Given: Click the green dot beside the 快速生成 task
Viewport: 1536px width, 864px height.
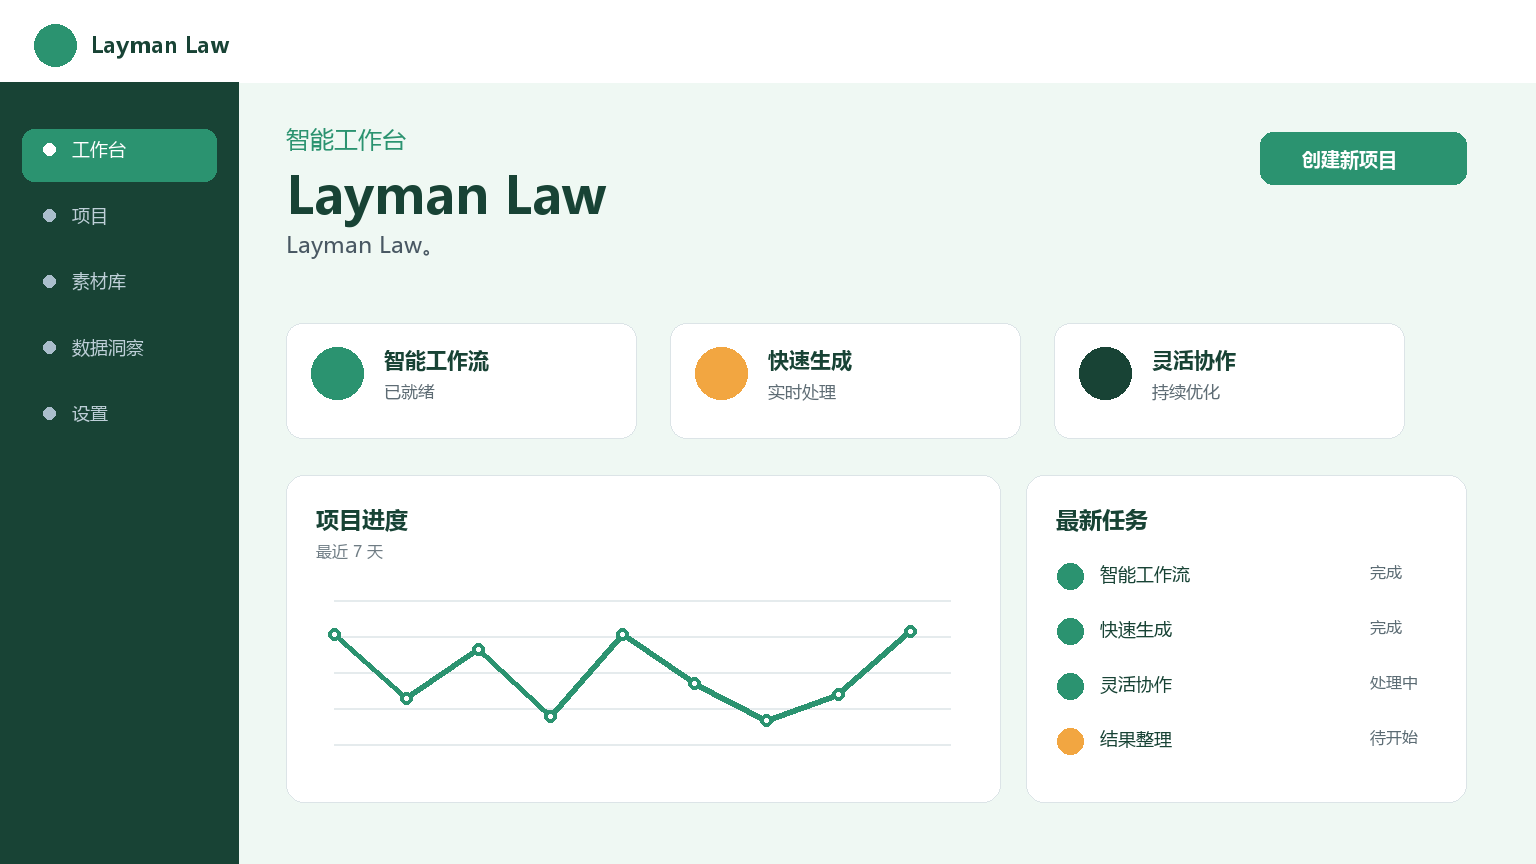Looking at the screenshot, I should coord(1070,631).
